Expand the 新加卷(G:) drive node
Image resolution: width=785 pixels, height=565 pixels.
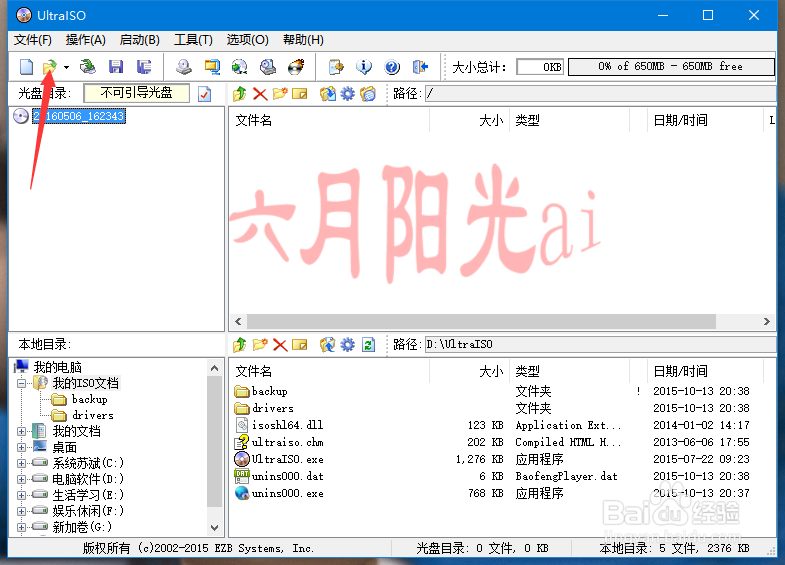click(22, 527)
